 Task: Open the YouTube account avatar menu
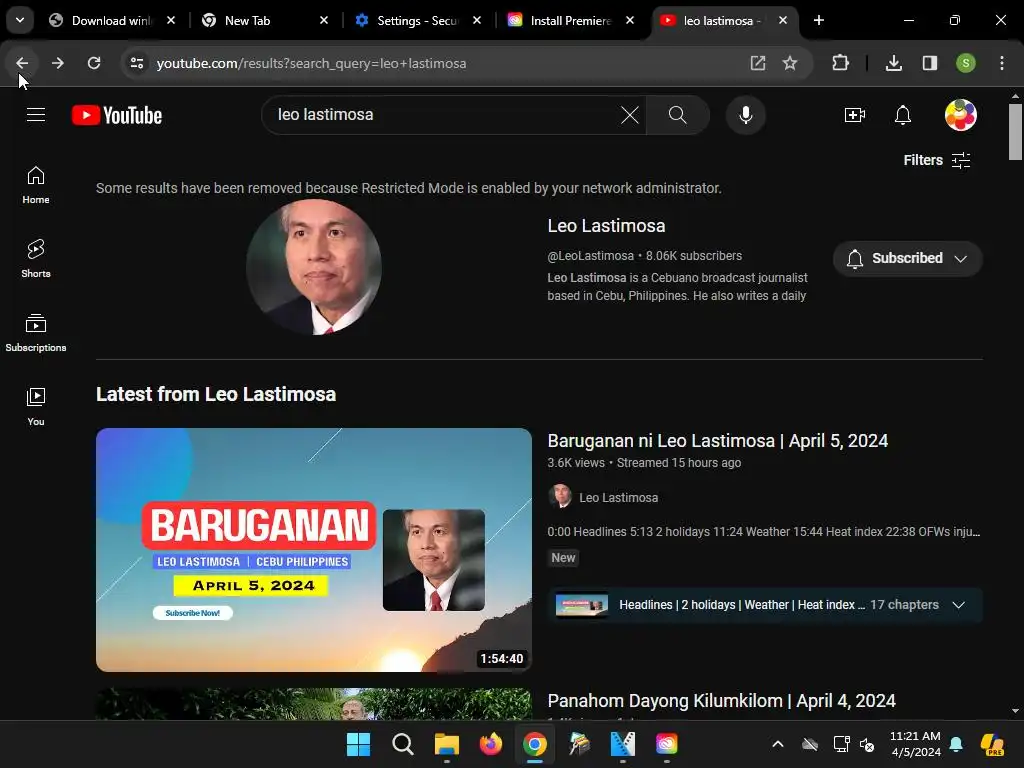tap(960, 115)
